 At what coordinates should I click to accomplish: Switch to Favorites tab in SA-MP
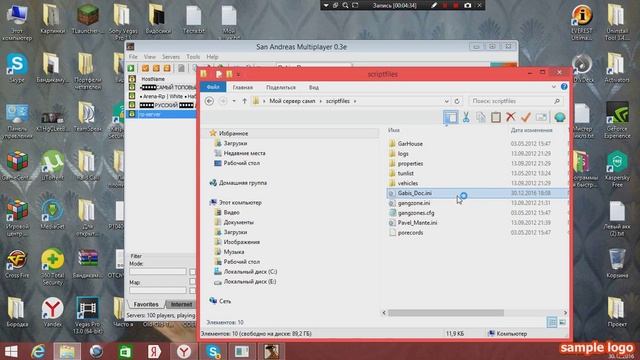tap(146, 304)
